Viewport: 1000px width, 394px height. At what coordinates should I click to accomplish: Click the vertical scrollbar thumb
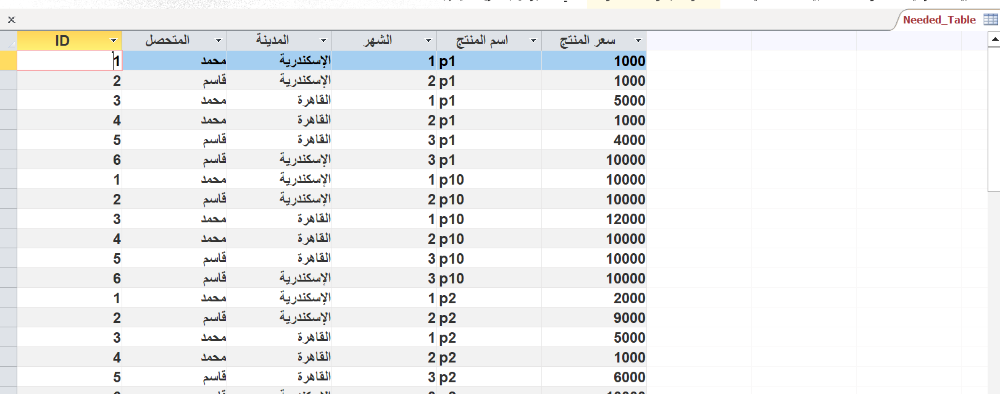coord(993,120)
